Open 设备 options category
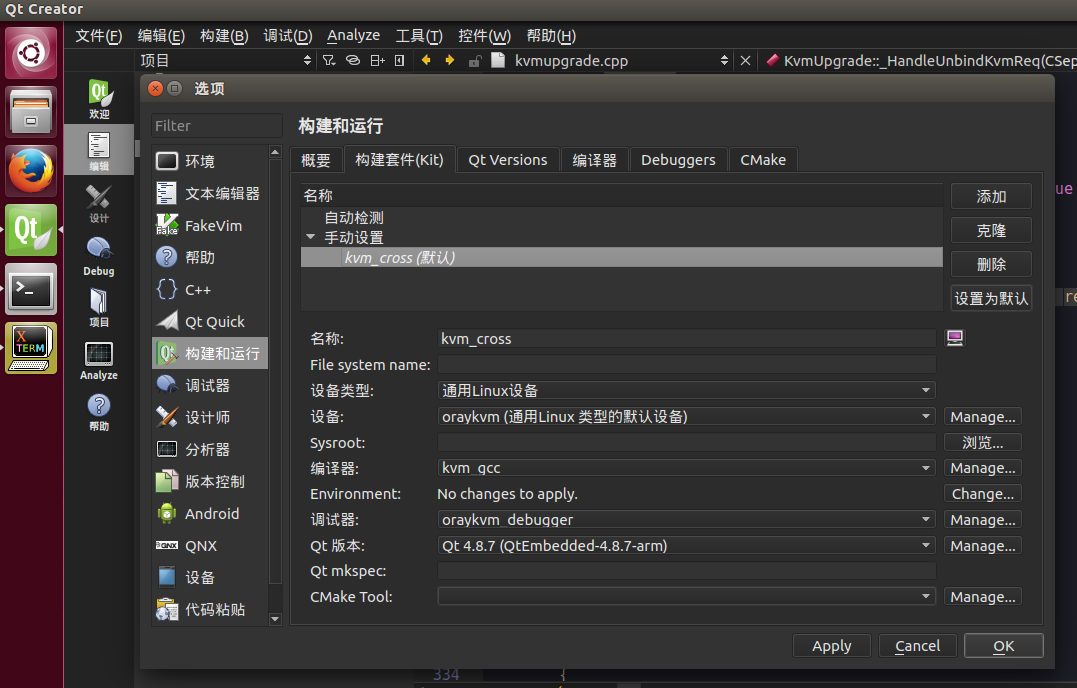 pos(209,577)
